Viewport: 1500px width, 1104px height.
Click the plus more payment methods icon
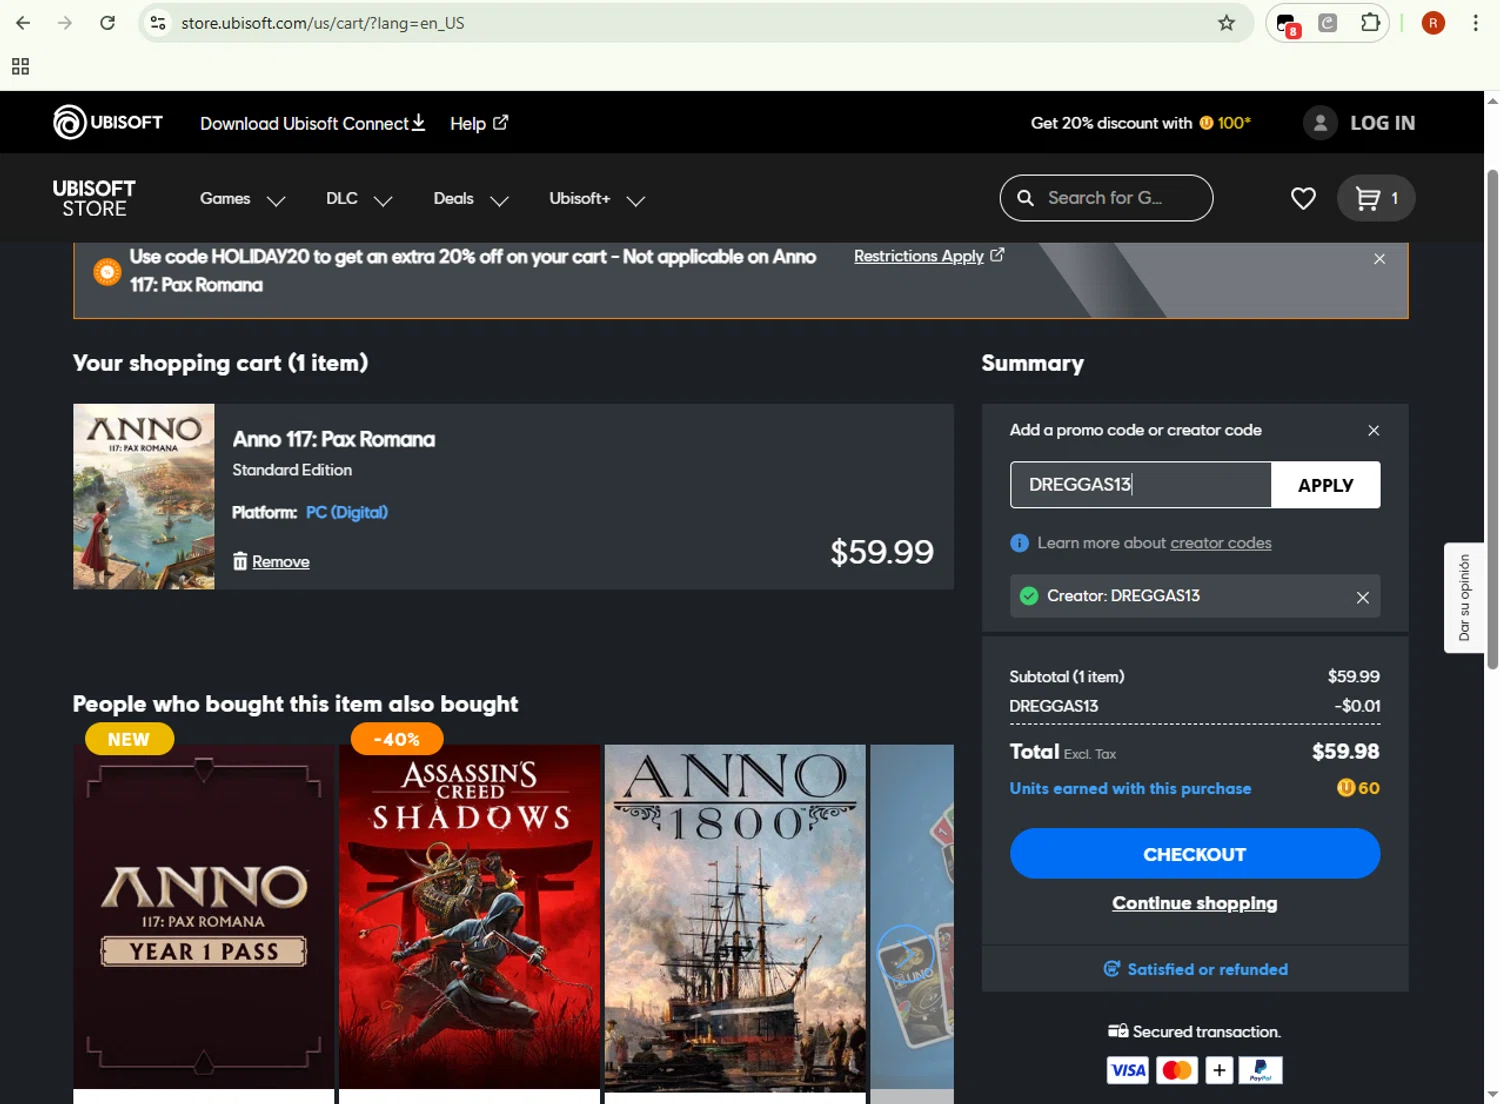(x=1218, y=1071)
